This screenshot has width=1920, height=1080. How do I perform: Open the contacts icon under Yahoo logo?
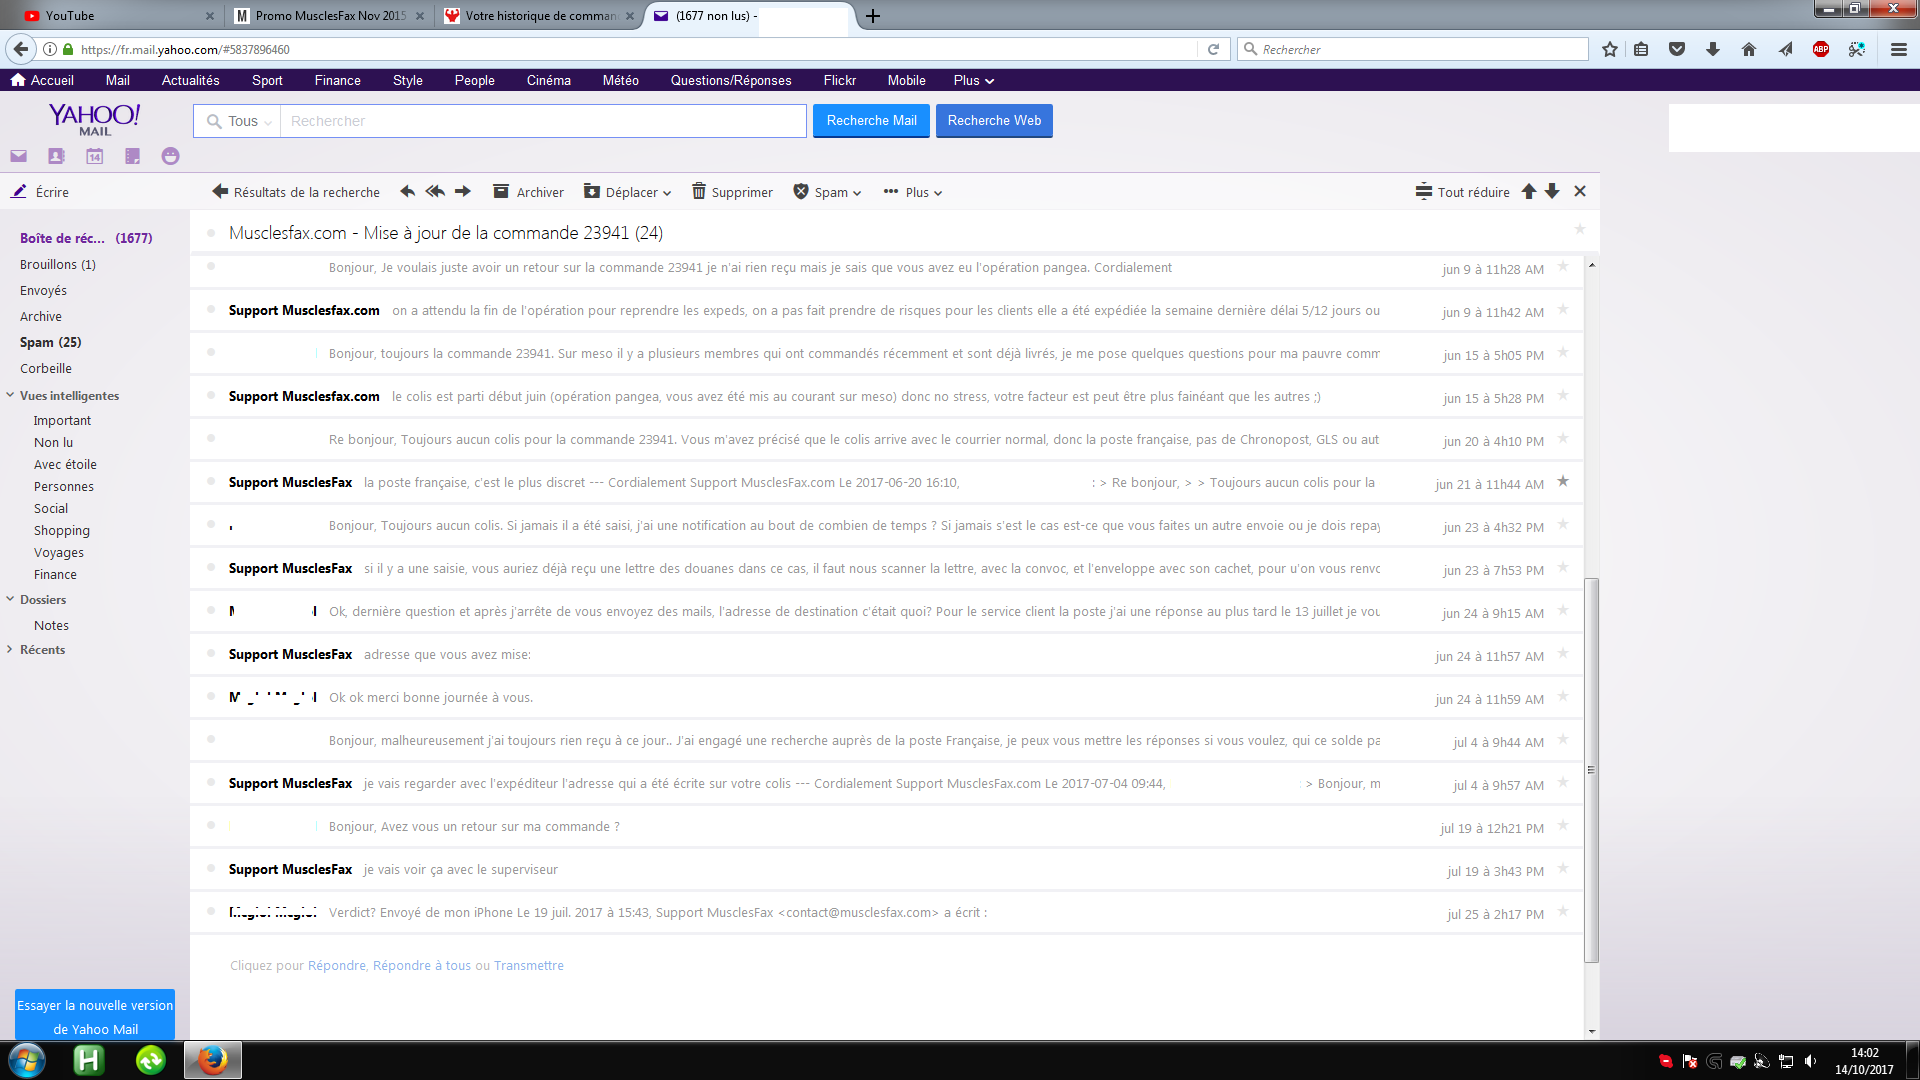[56, 156]
